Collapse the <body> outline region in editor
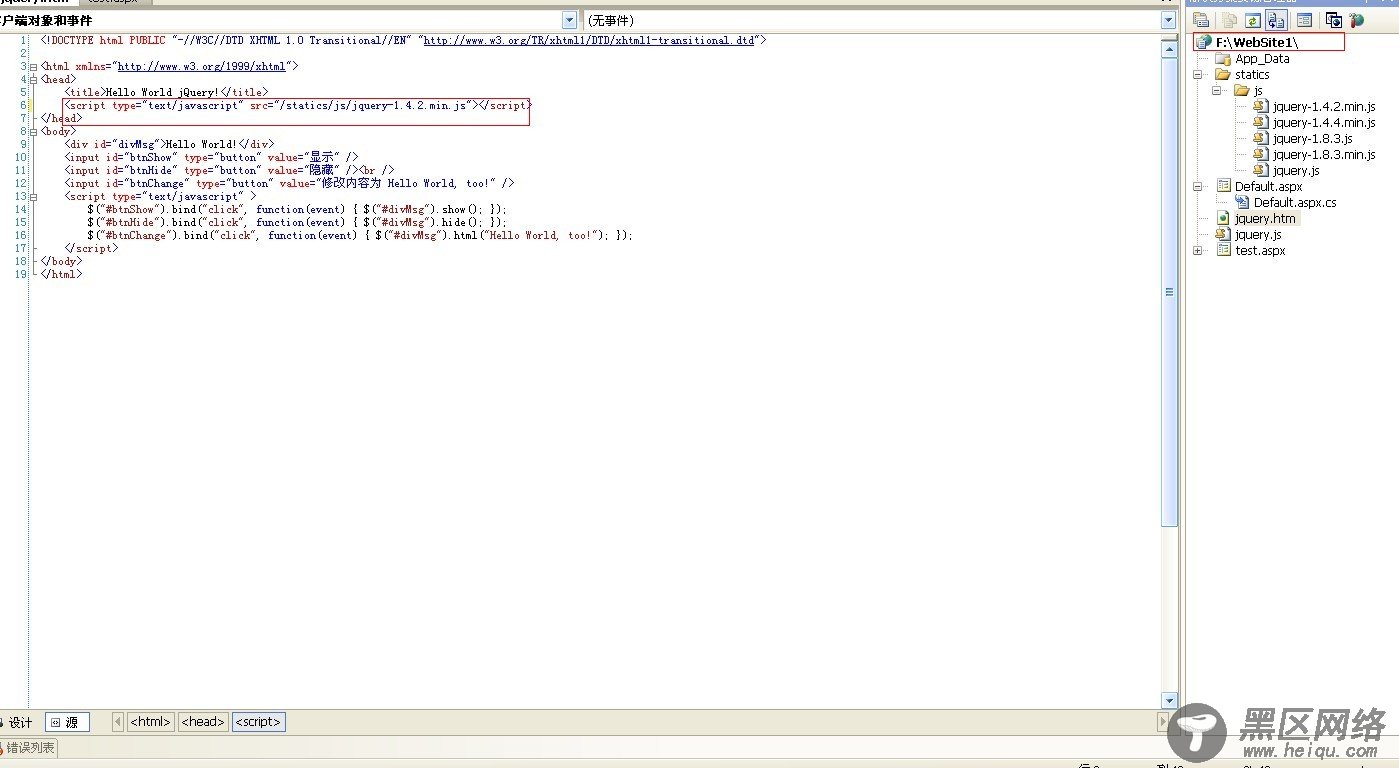 coord(35,131)
